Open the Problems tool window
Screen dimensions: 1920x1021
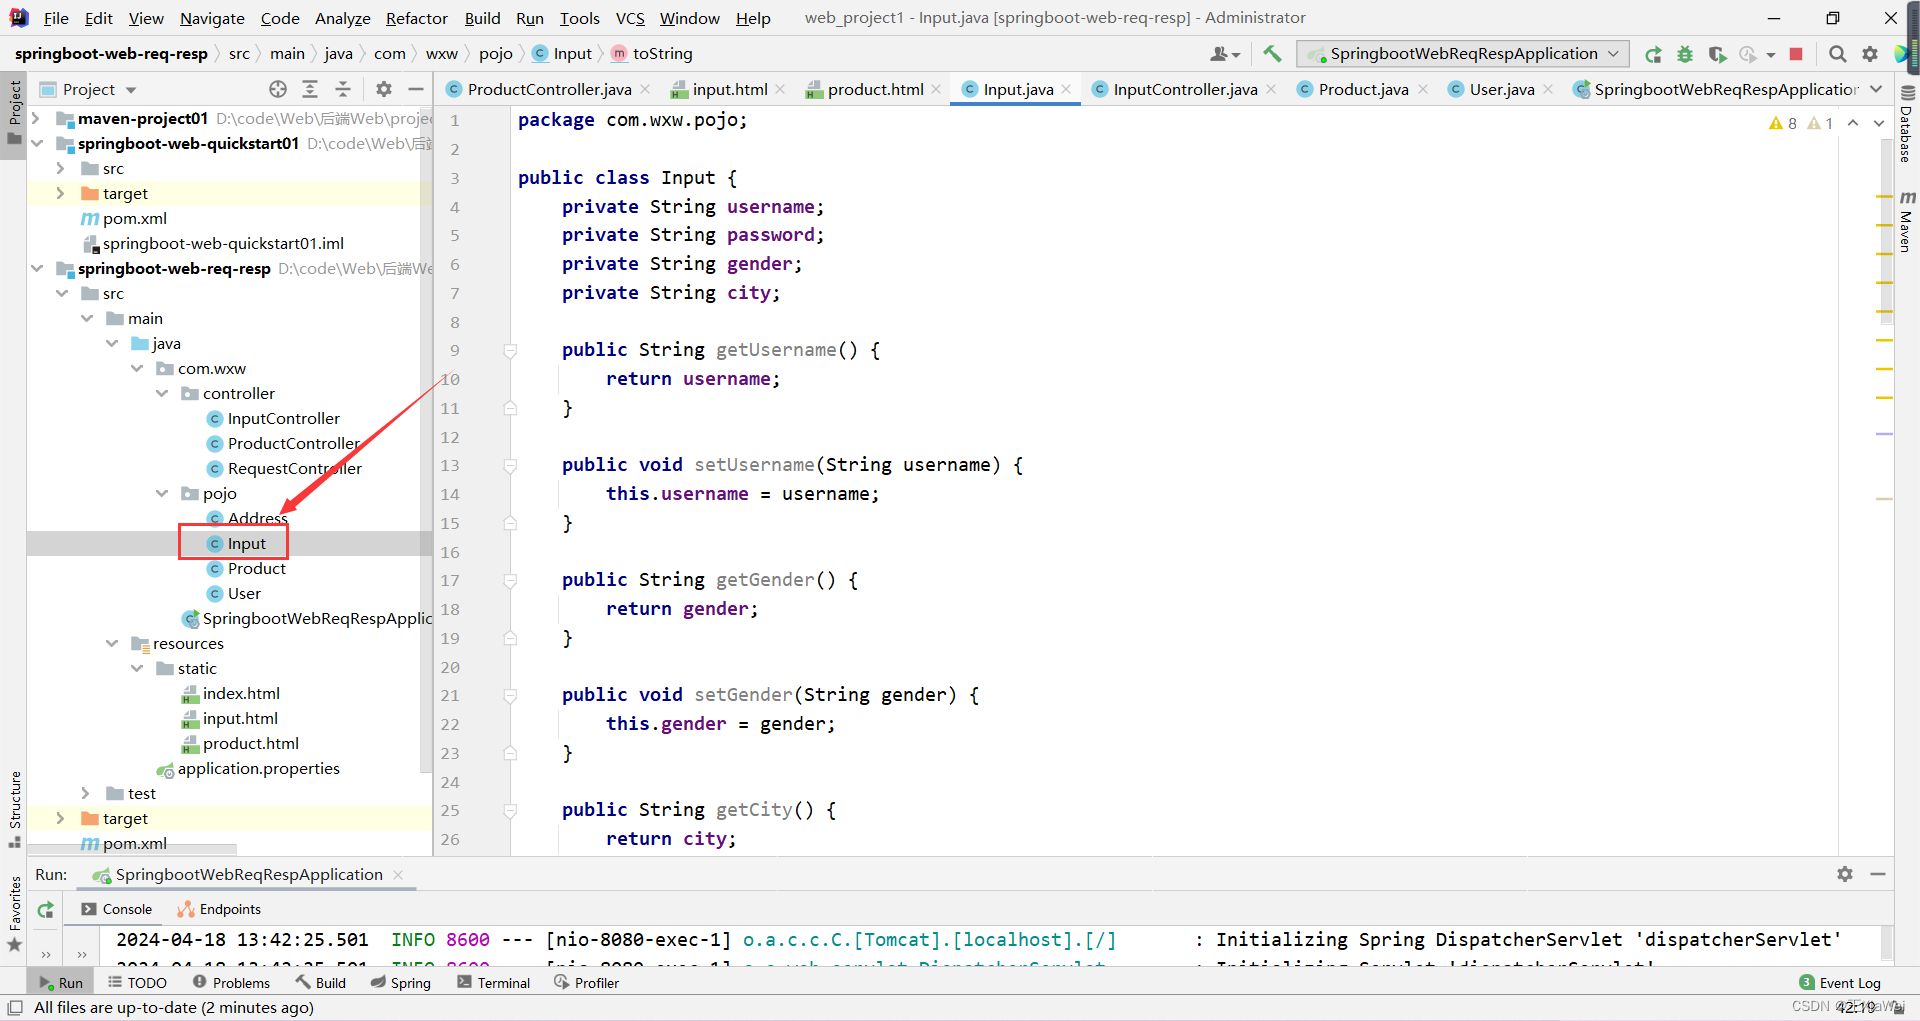point(231,983)
